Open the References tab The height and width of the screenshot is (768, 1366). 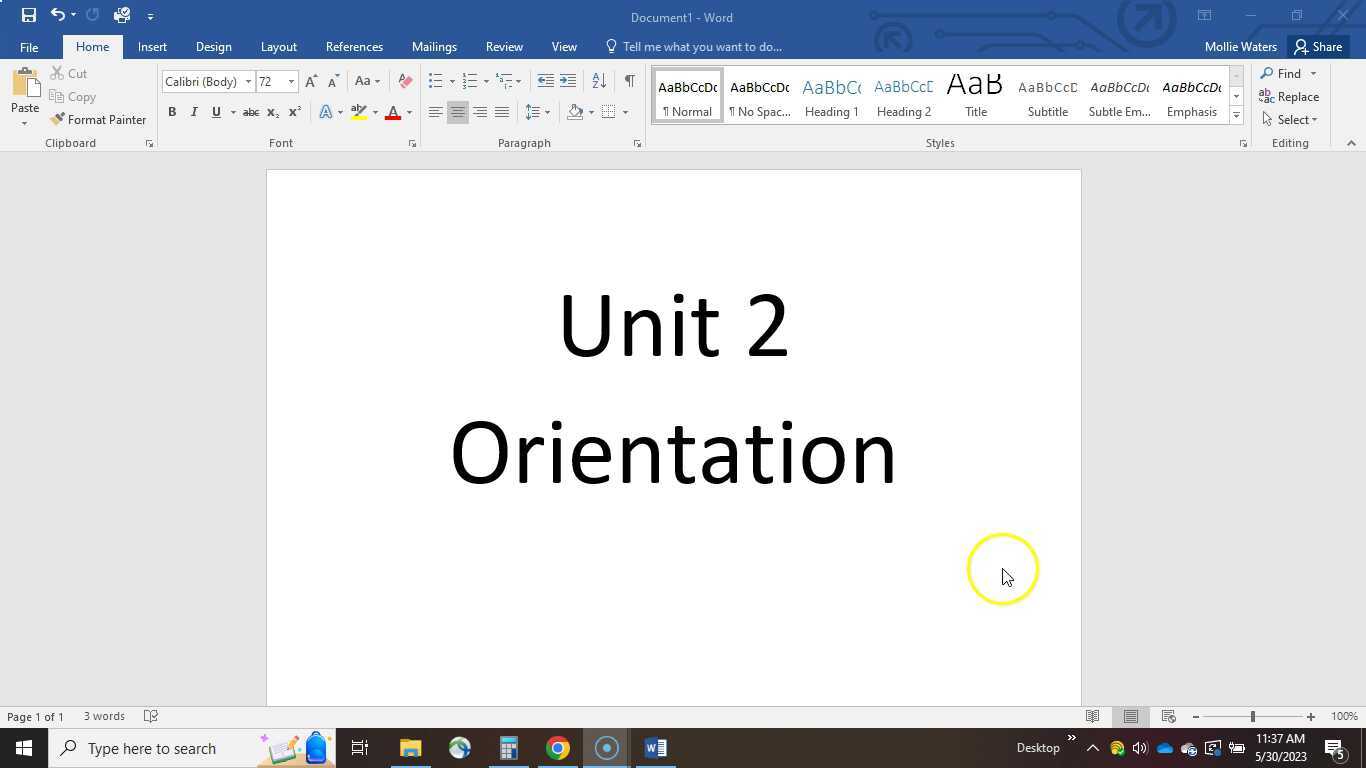(354, 46)
